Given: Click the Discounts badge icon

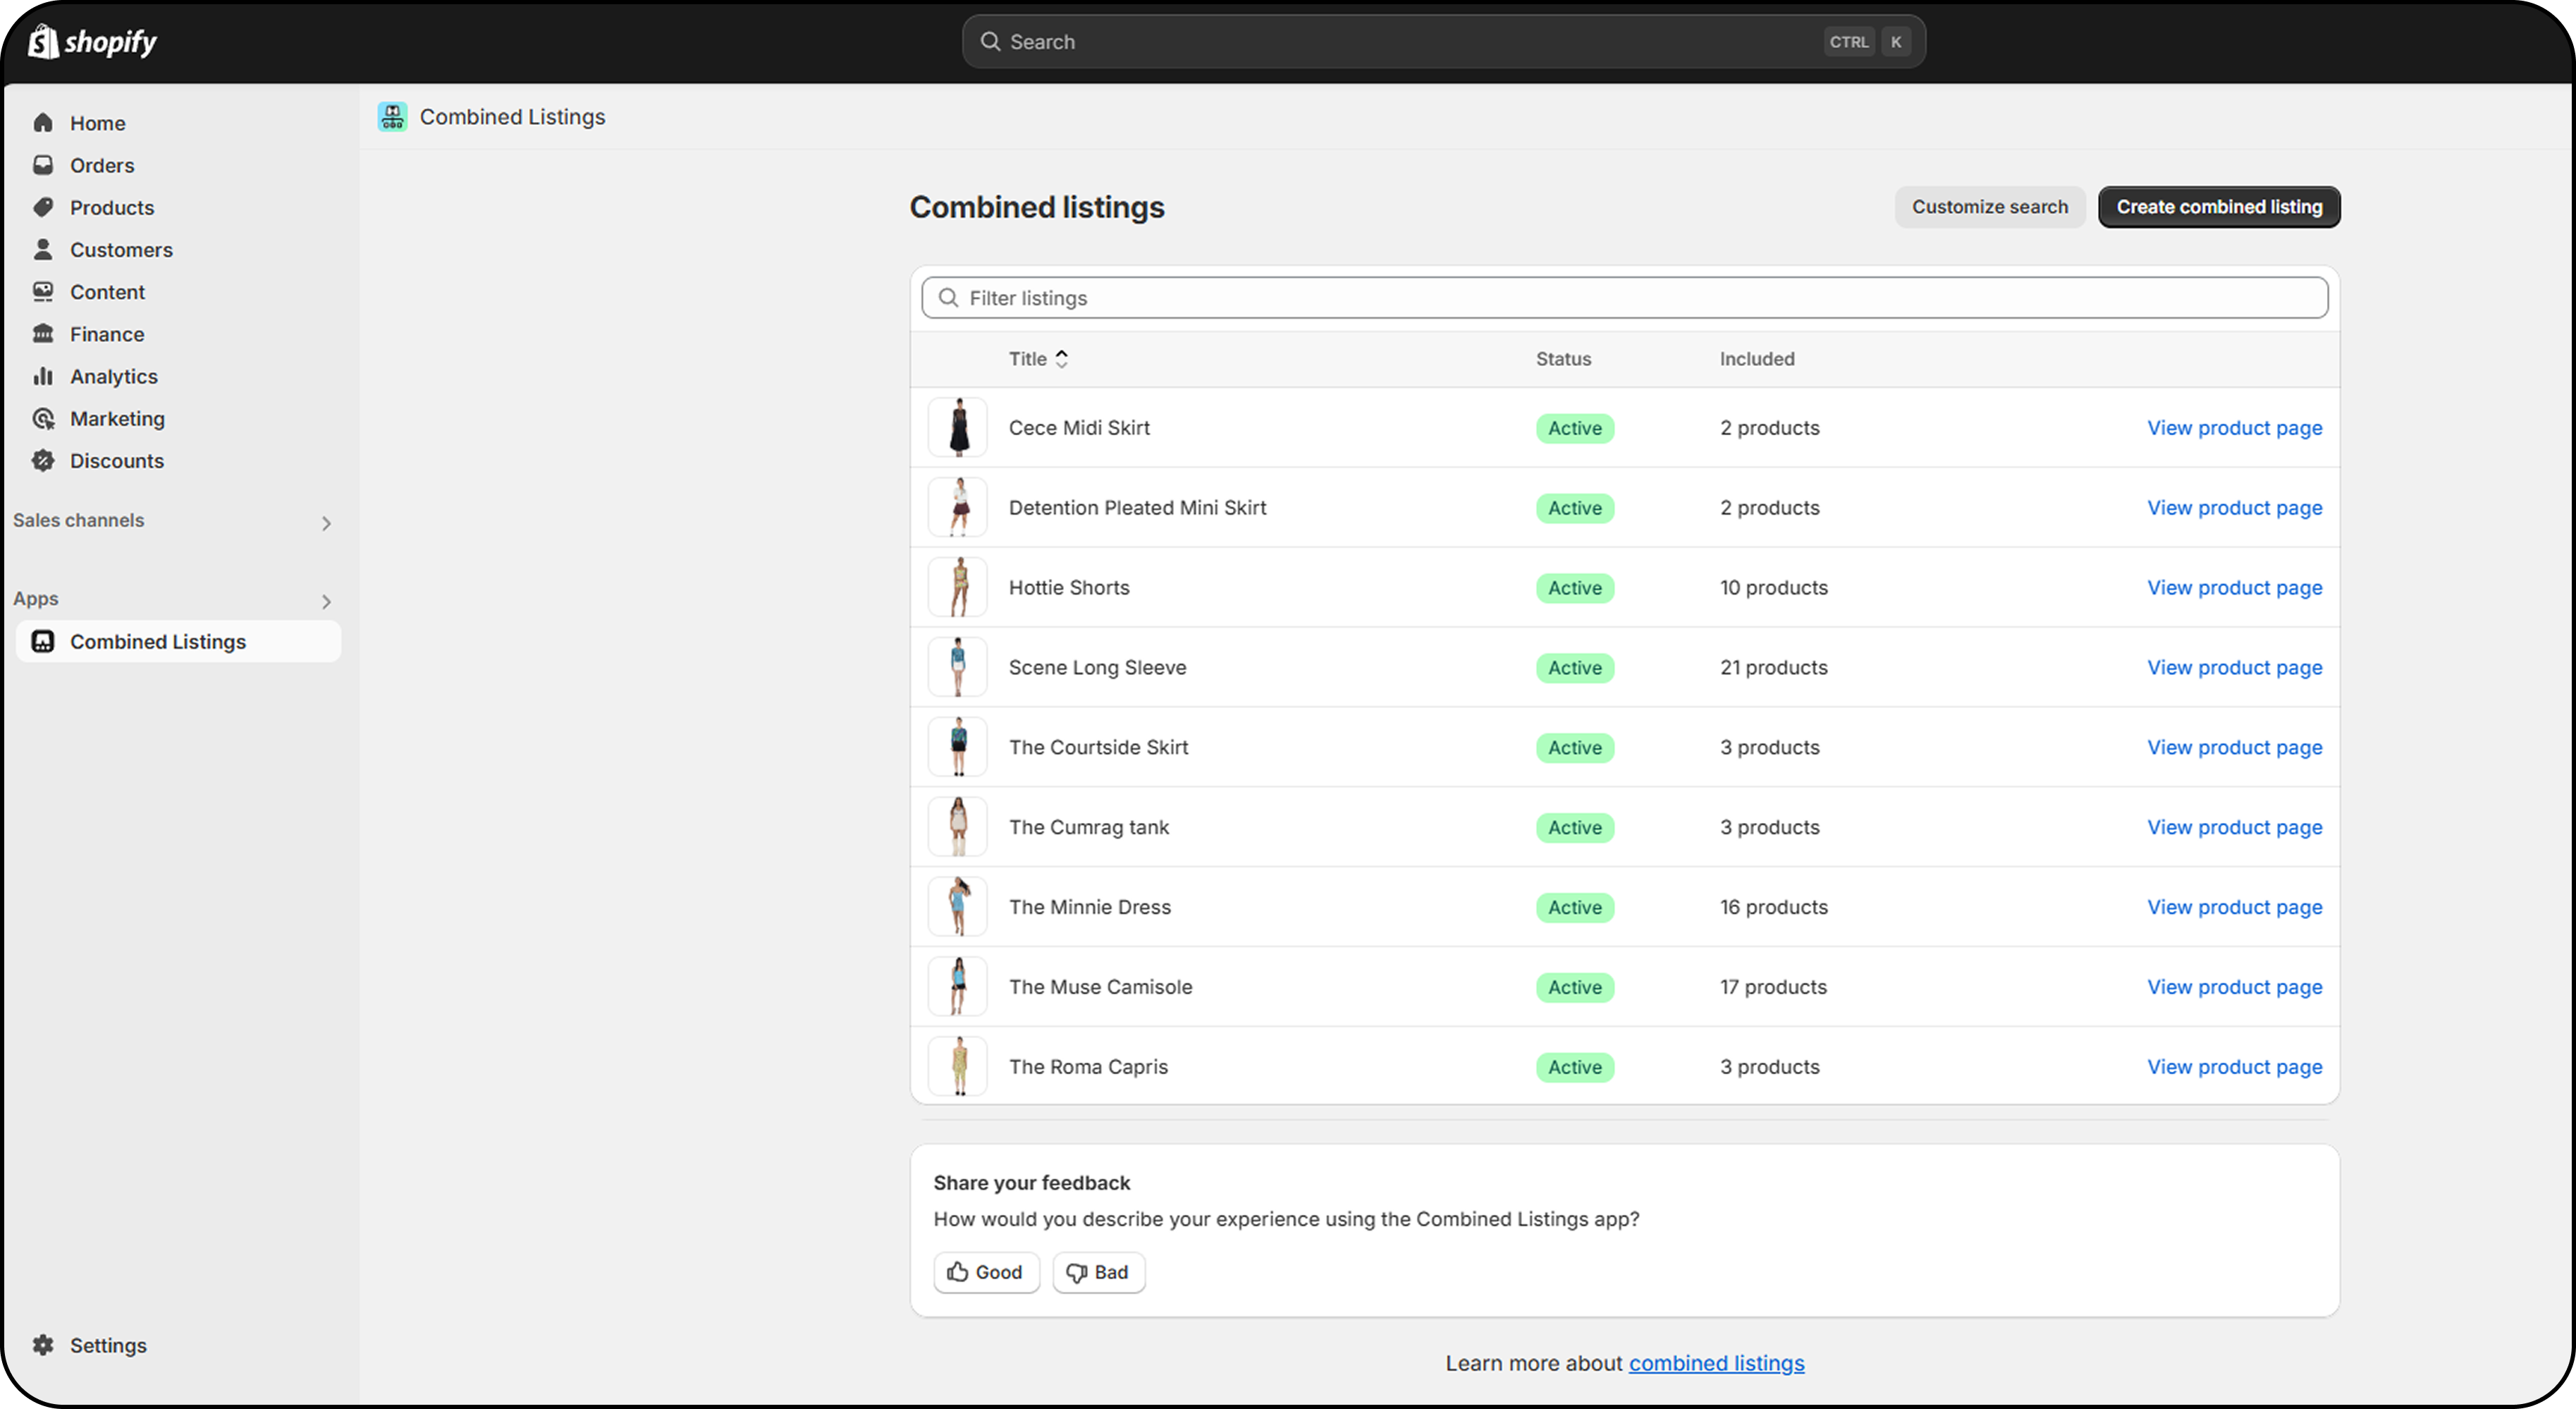Looking at the screenshot, I should coord(43,460).
